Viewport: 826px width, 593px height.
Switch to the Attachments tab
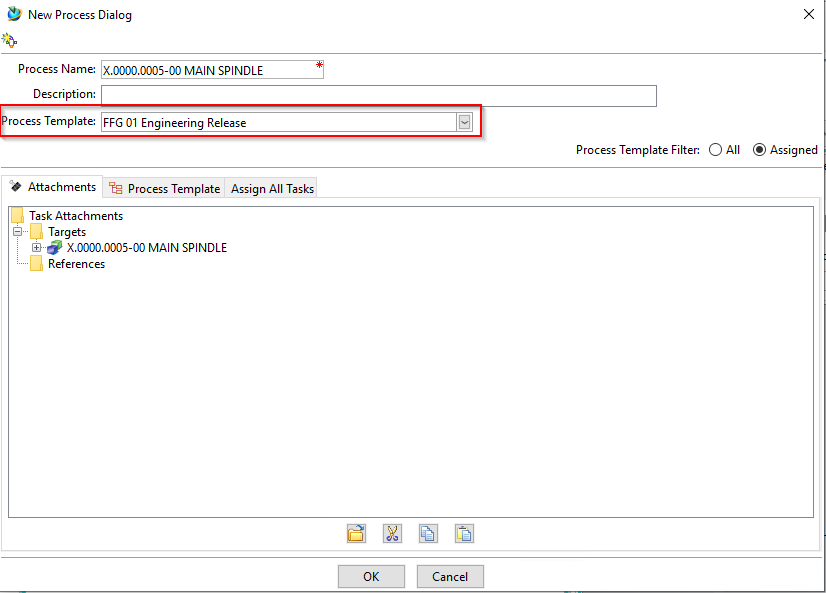53,187
